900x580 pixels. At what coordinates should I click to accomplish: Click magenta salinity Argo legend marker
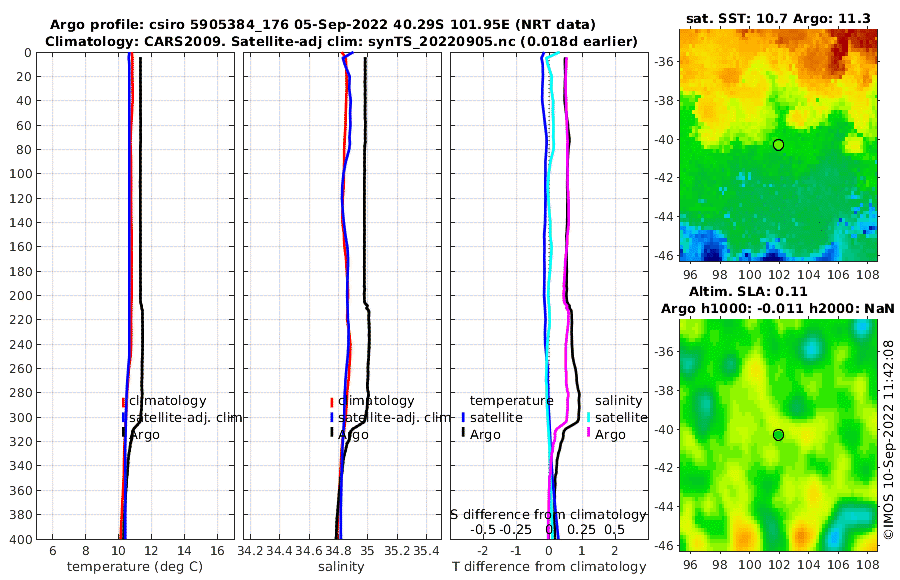tap(588, 432)
